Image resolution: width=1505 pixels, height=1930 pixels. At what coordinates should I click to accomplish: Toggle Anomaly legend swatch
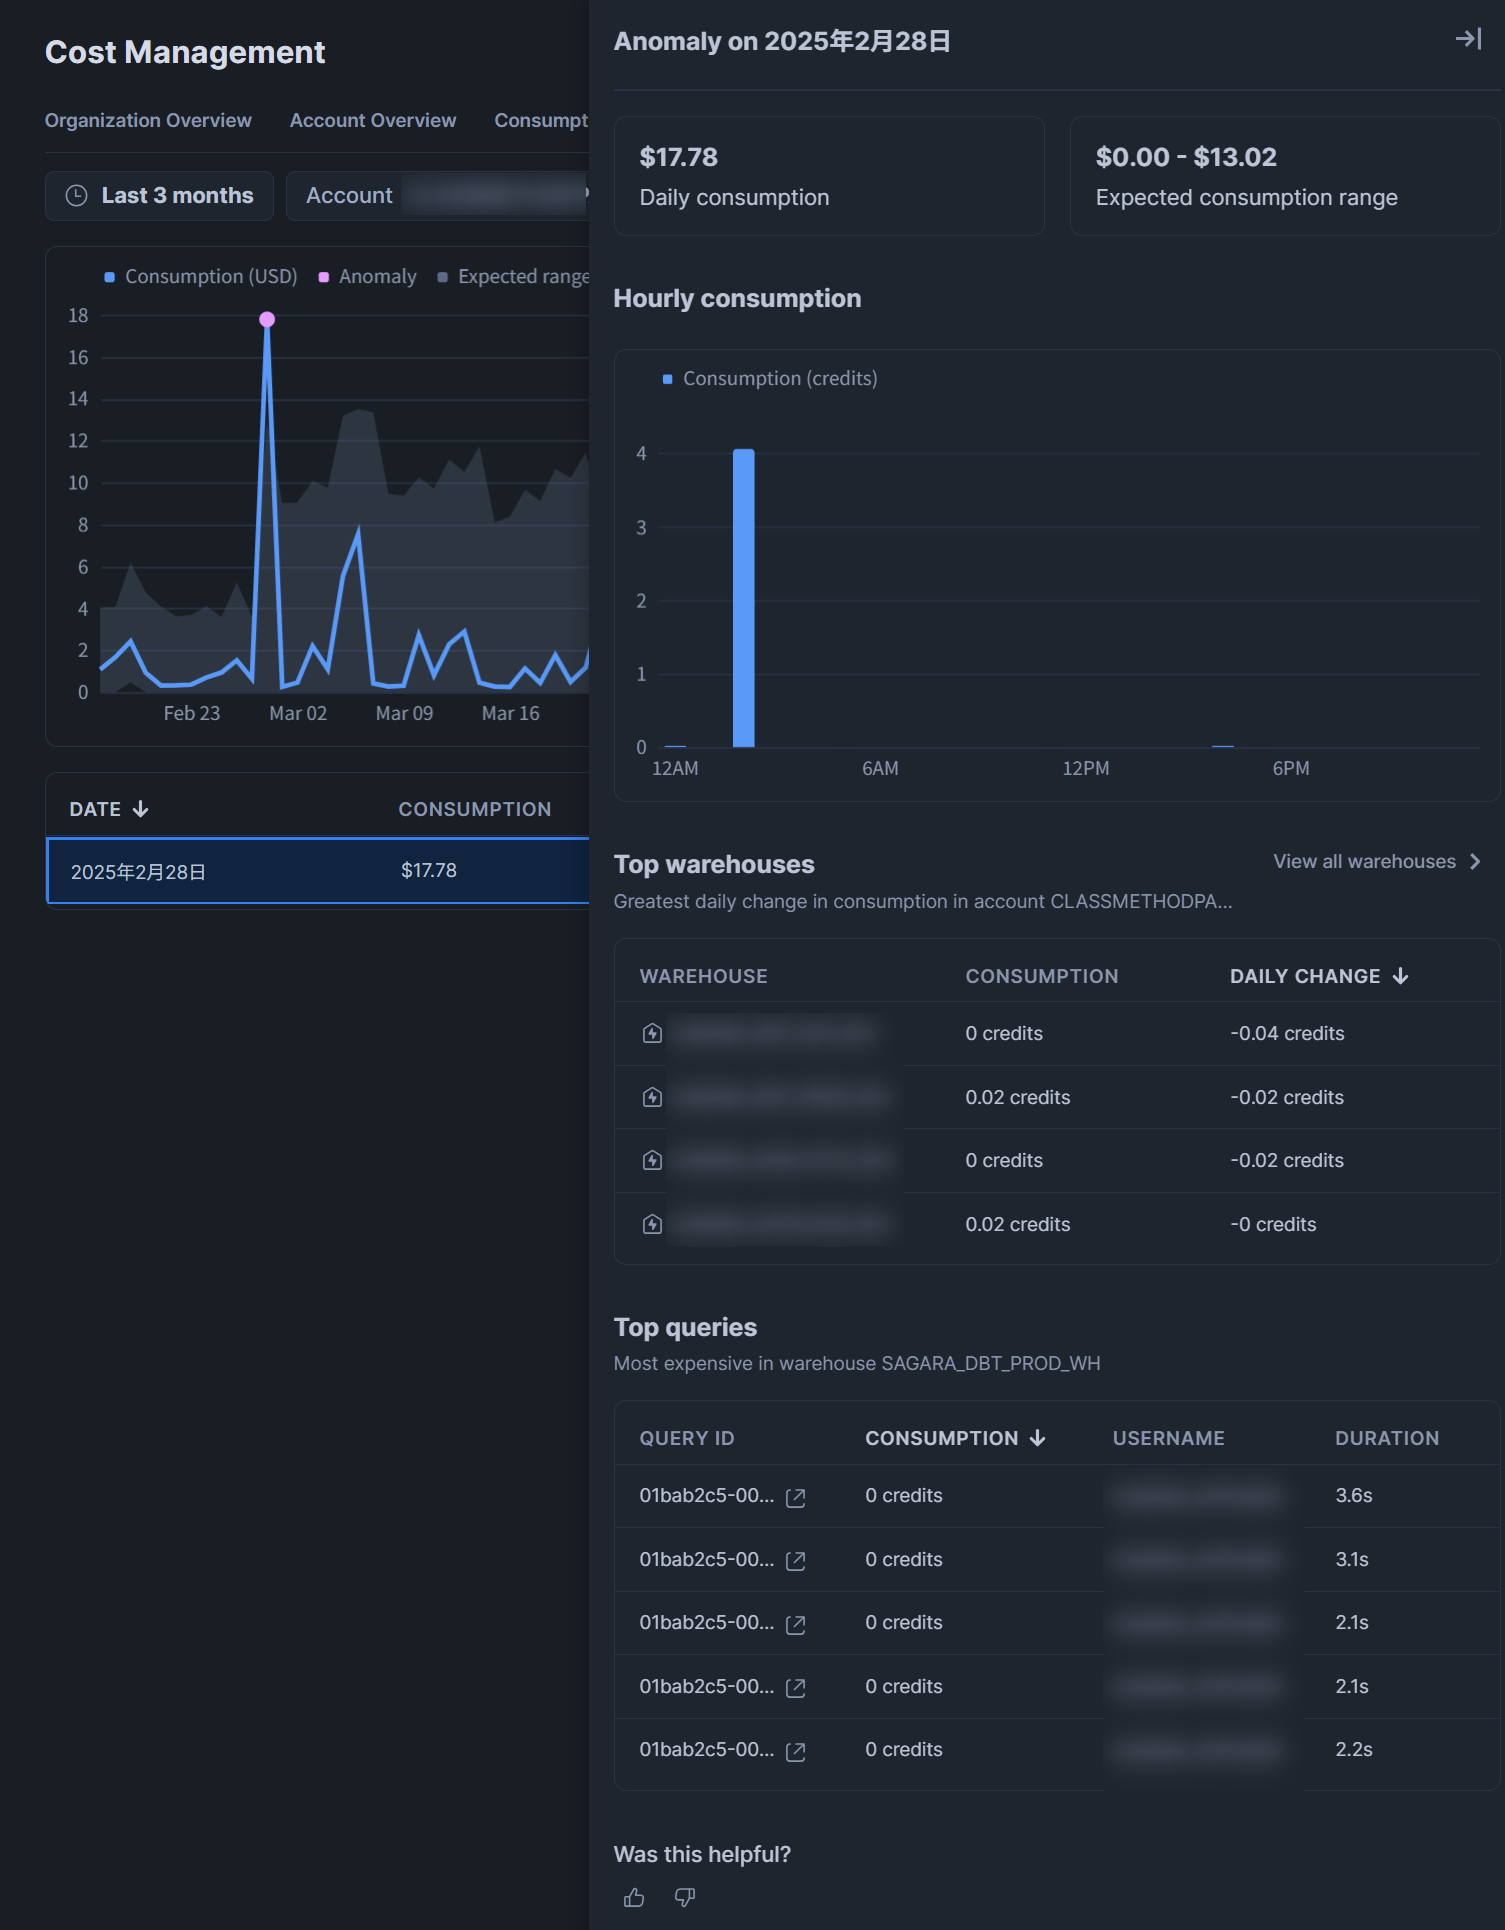pos(324,277)
